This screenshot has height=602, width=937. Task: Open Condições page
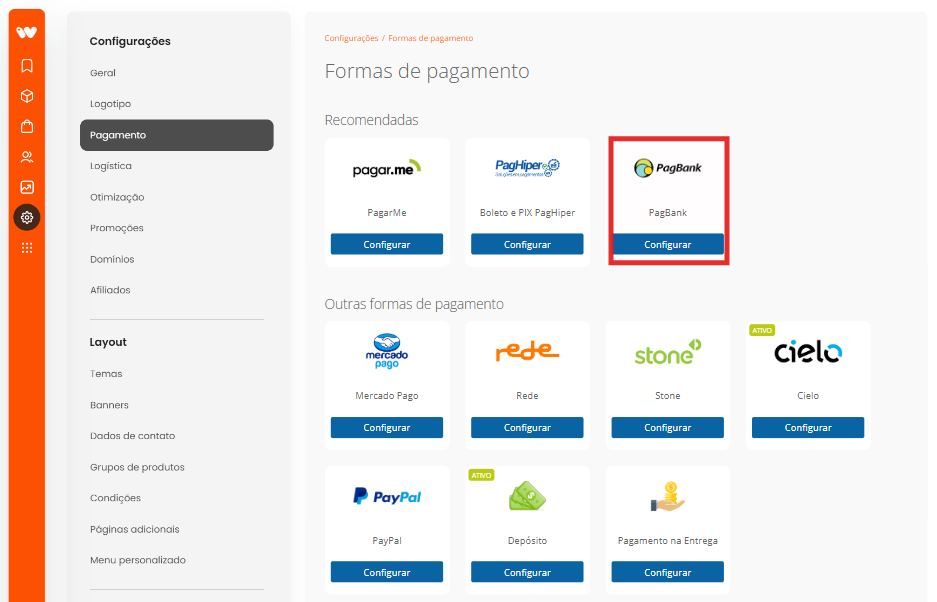(x=115, y=498)
